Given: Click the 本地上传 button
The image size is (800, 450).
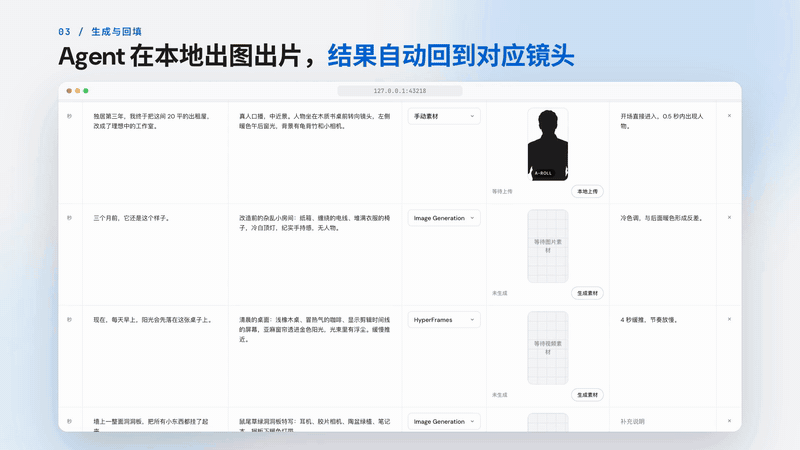Looking at the screenshot, I should click(x=587, y=191).
